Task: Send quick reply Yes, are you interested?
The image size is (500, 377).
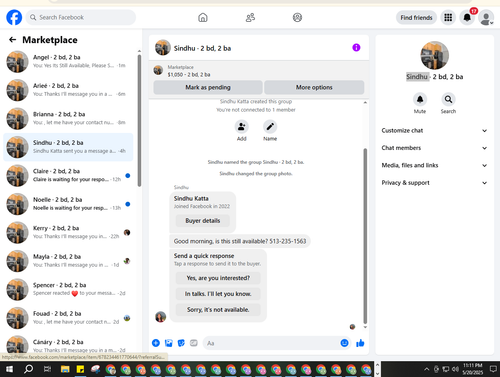Action: pyautogui.click(x=218, y=278)
